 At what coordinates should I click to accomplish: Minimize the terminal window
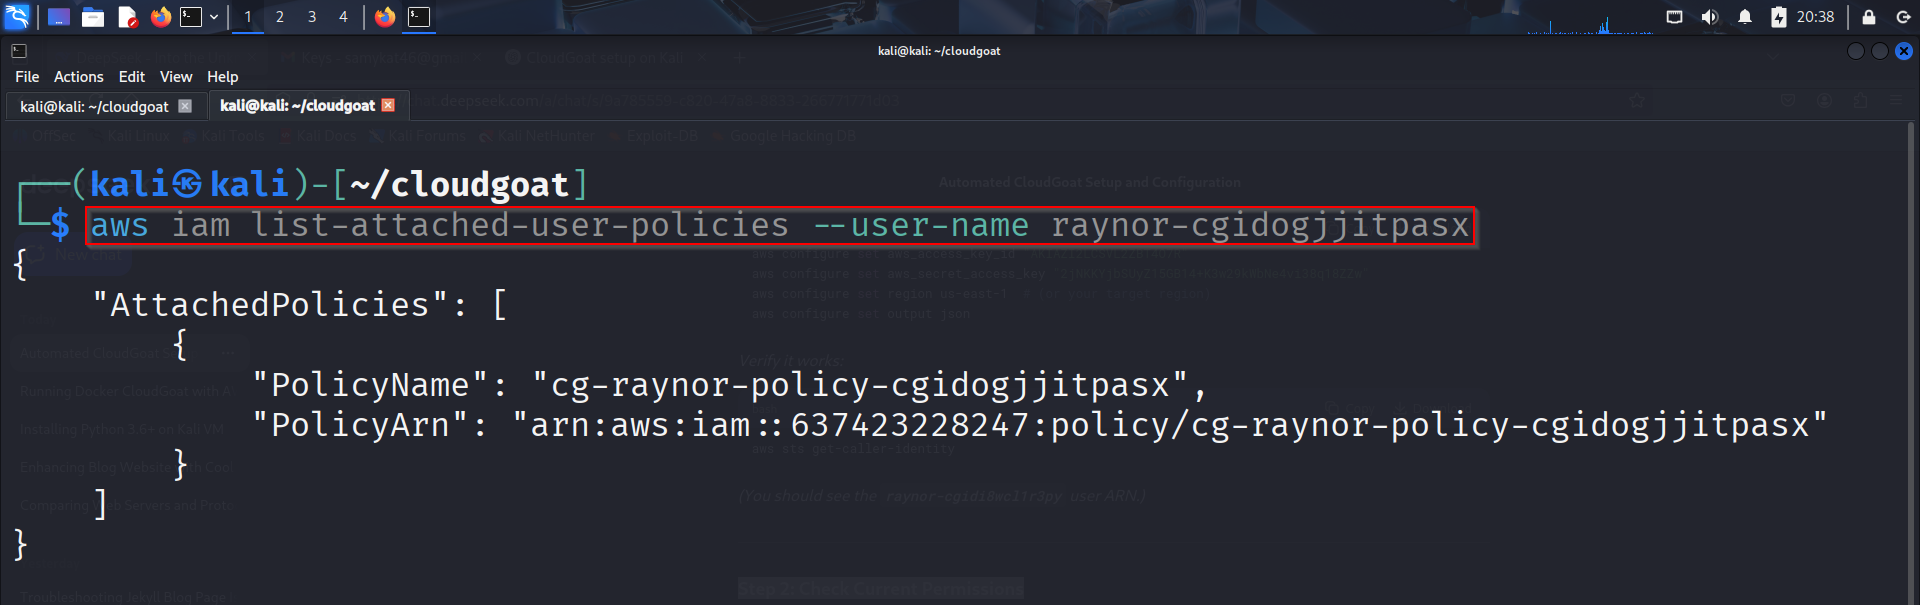click(1855, 51)
